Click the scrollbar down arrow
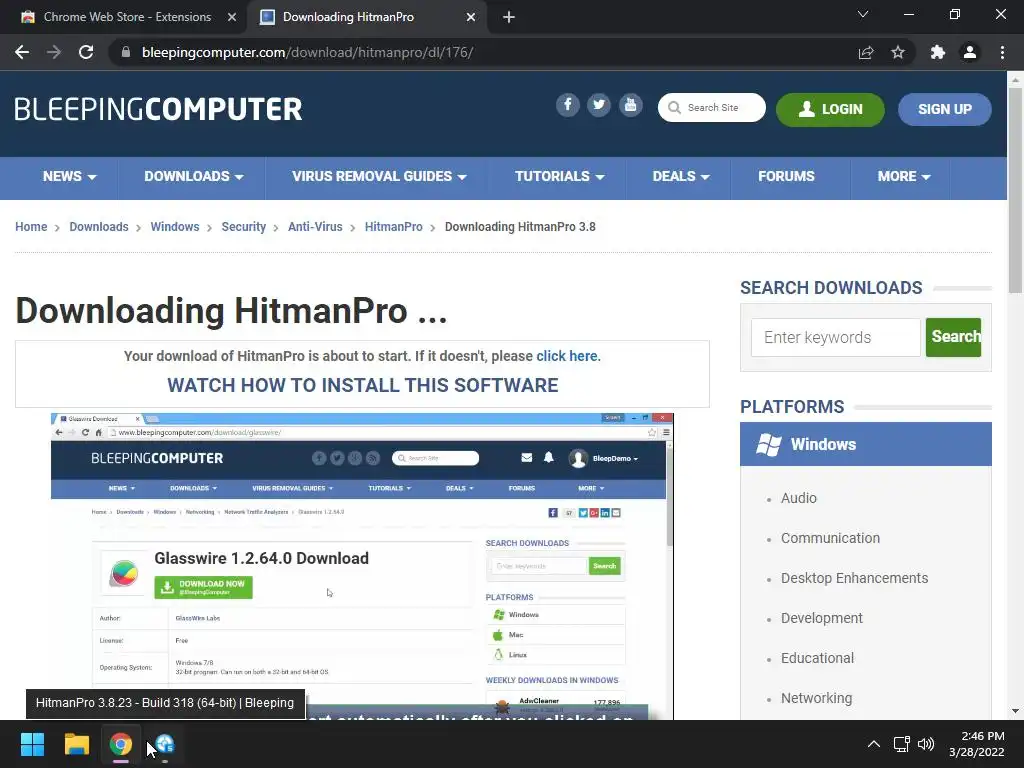The image size is (1024, 768). 1015,711
